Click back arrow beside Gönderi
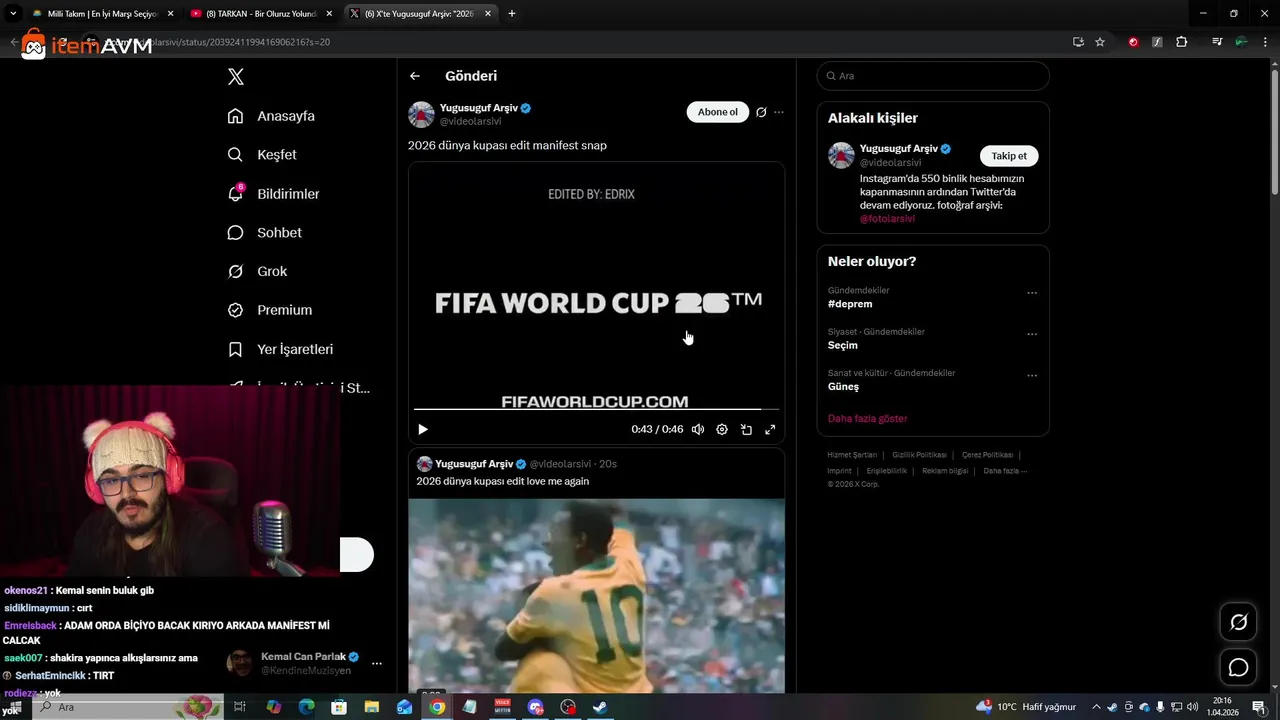1280x720 pixels. pyautogui.click(x=415, y=76)
